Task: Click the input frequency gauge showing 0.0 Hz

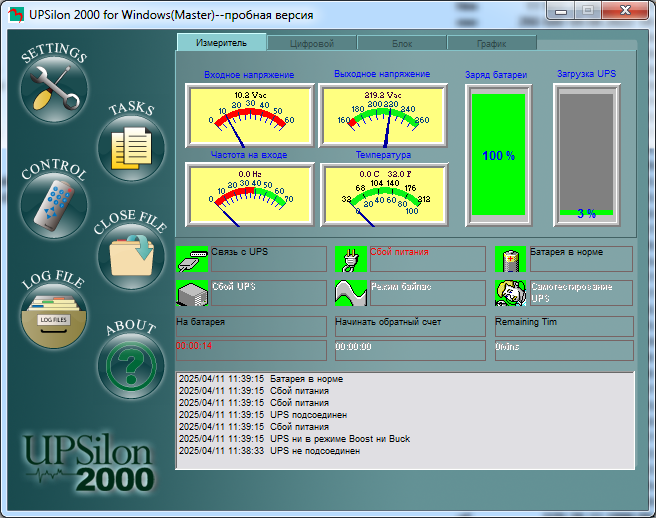Action: point(249,195)
